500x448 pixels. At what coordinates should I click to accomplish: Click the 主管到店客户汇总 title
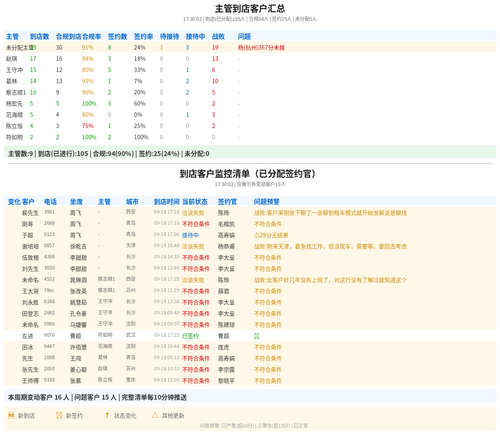pos(250,9)
